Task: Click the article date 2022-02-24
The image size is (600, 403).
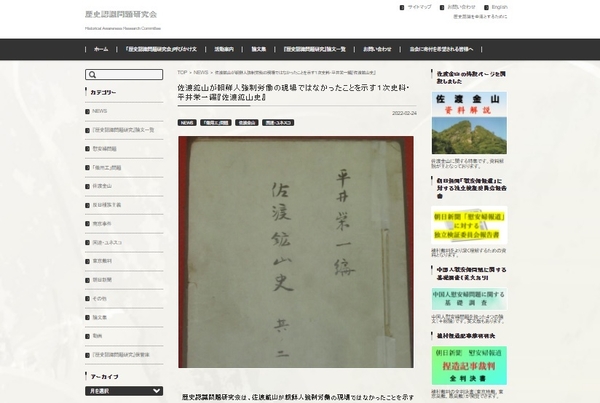Action: [x=404, y=114]
